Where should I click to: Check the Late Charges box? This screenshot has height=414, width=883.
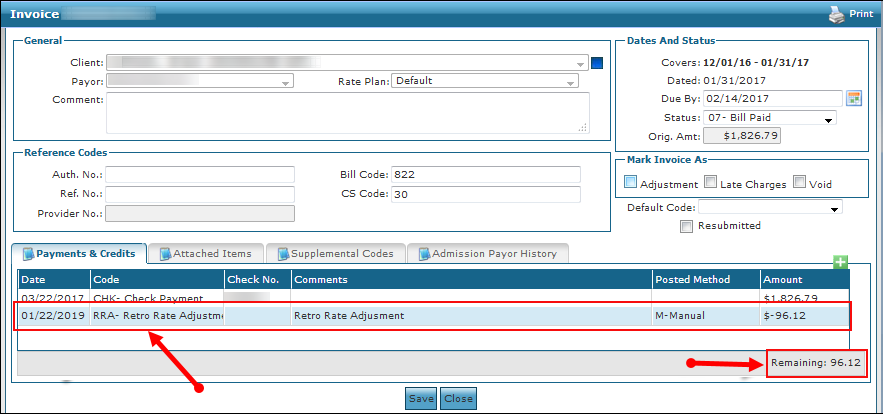(x=711, y=182)
